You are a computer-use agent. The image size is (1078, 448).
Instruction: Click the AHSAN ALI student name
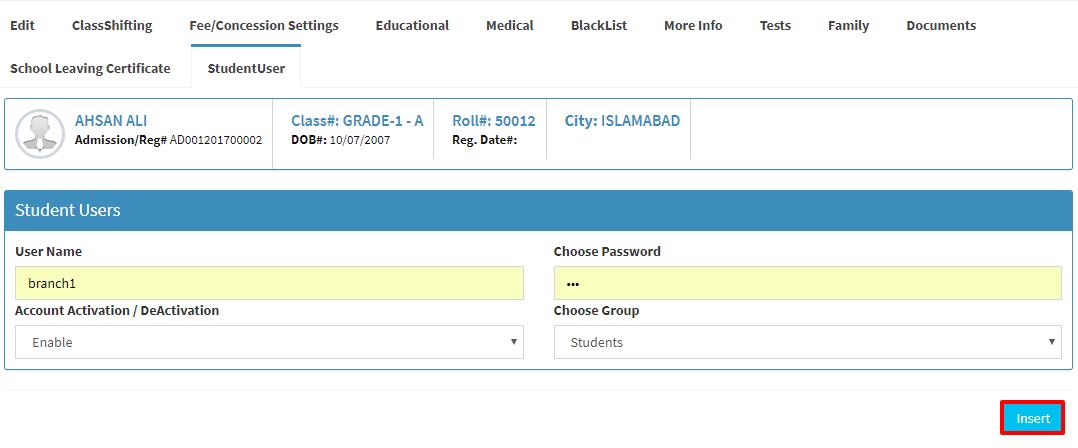(x=111, y=121)
